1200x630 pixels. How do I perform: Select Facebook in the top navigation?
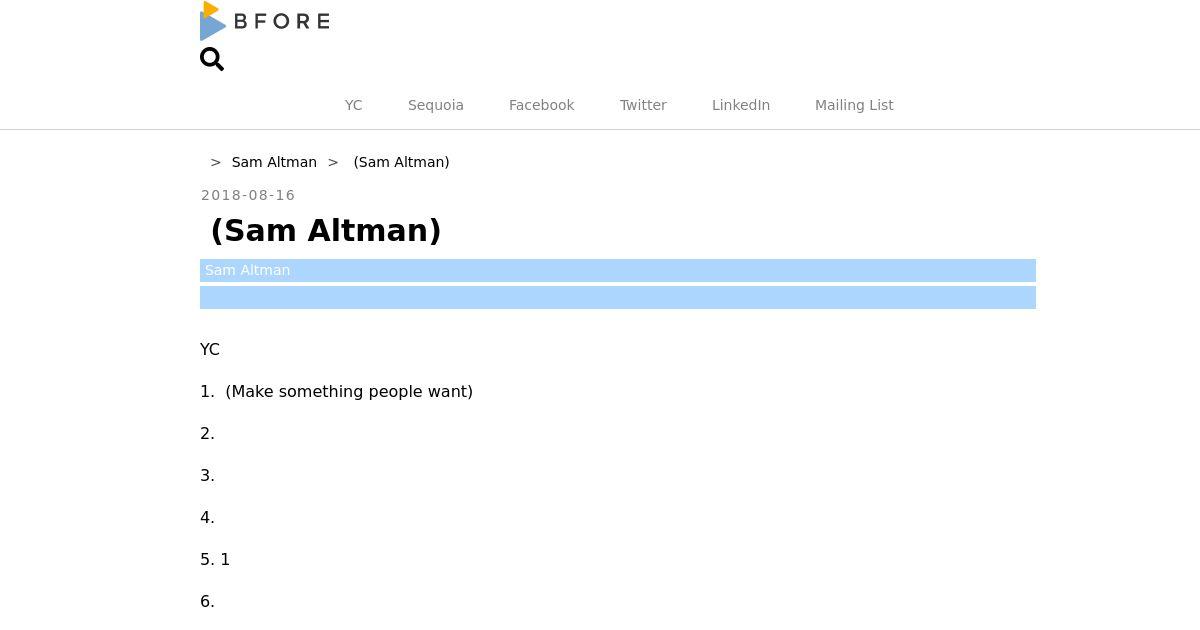click(541, 105)
